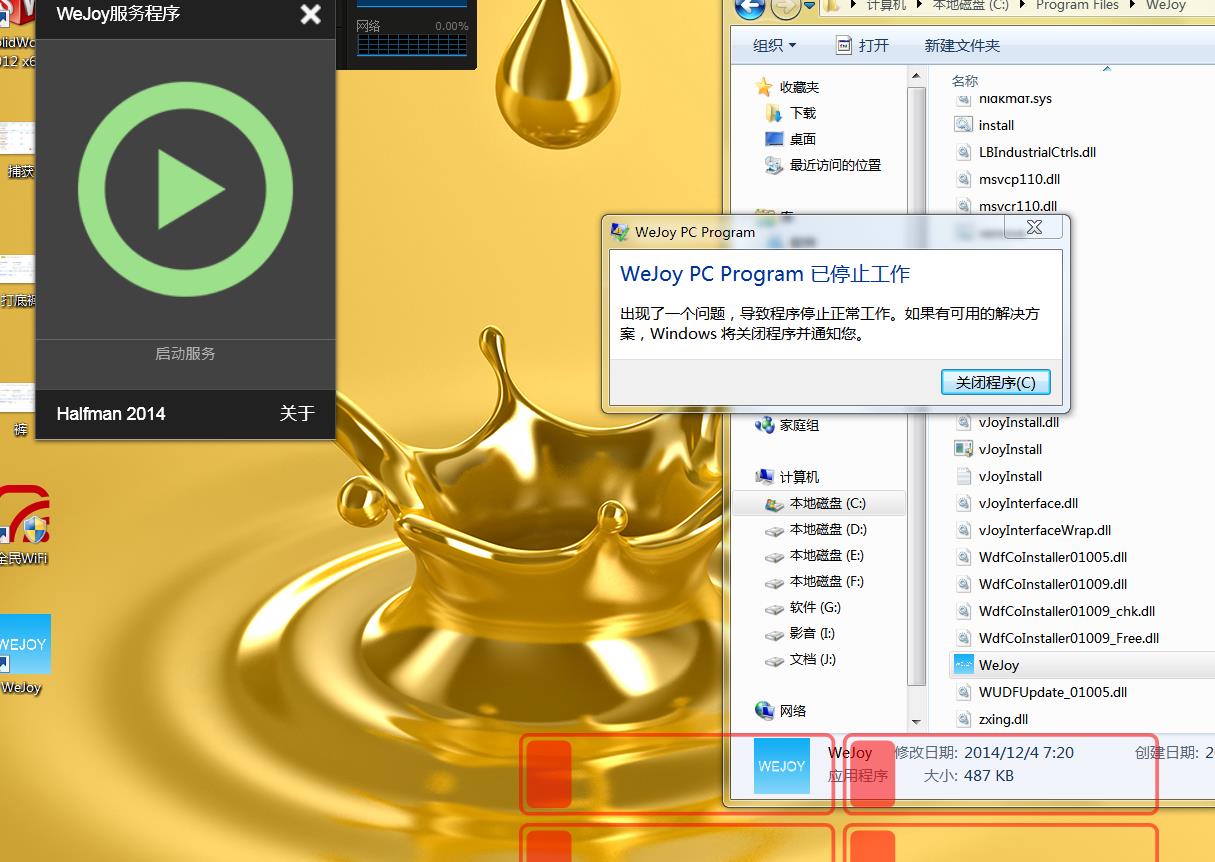Click 新建文件夹 in the Explorer toolbar
The width and height of the screenshot is (1215, 862).
(962, 46)
